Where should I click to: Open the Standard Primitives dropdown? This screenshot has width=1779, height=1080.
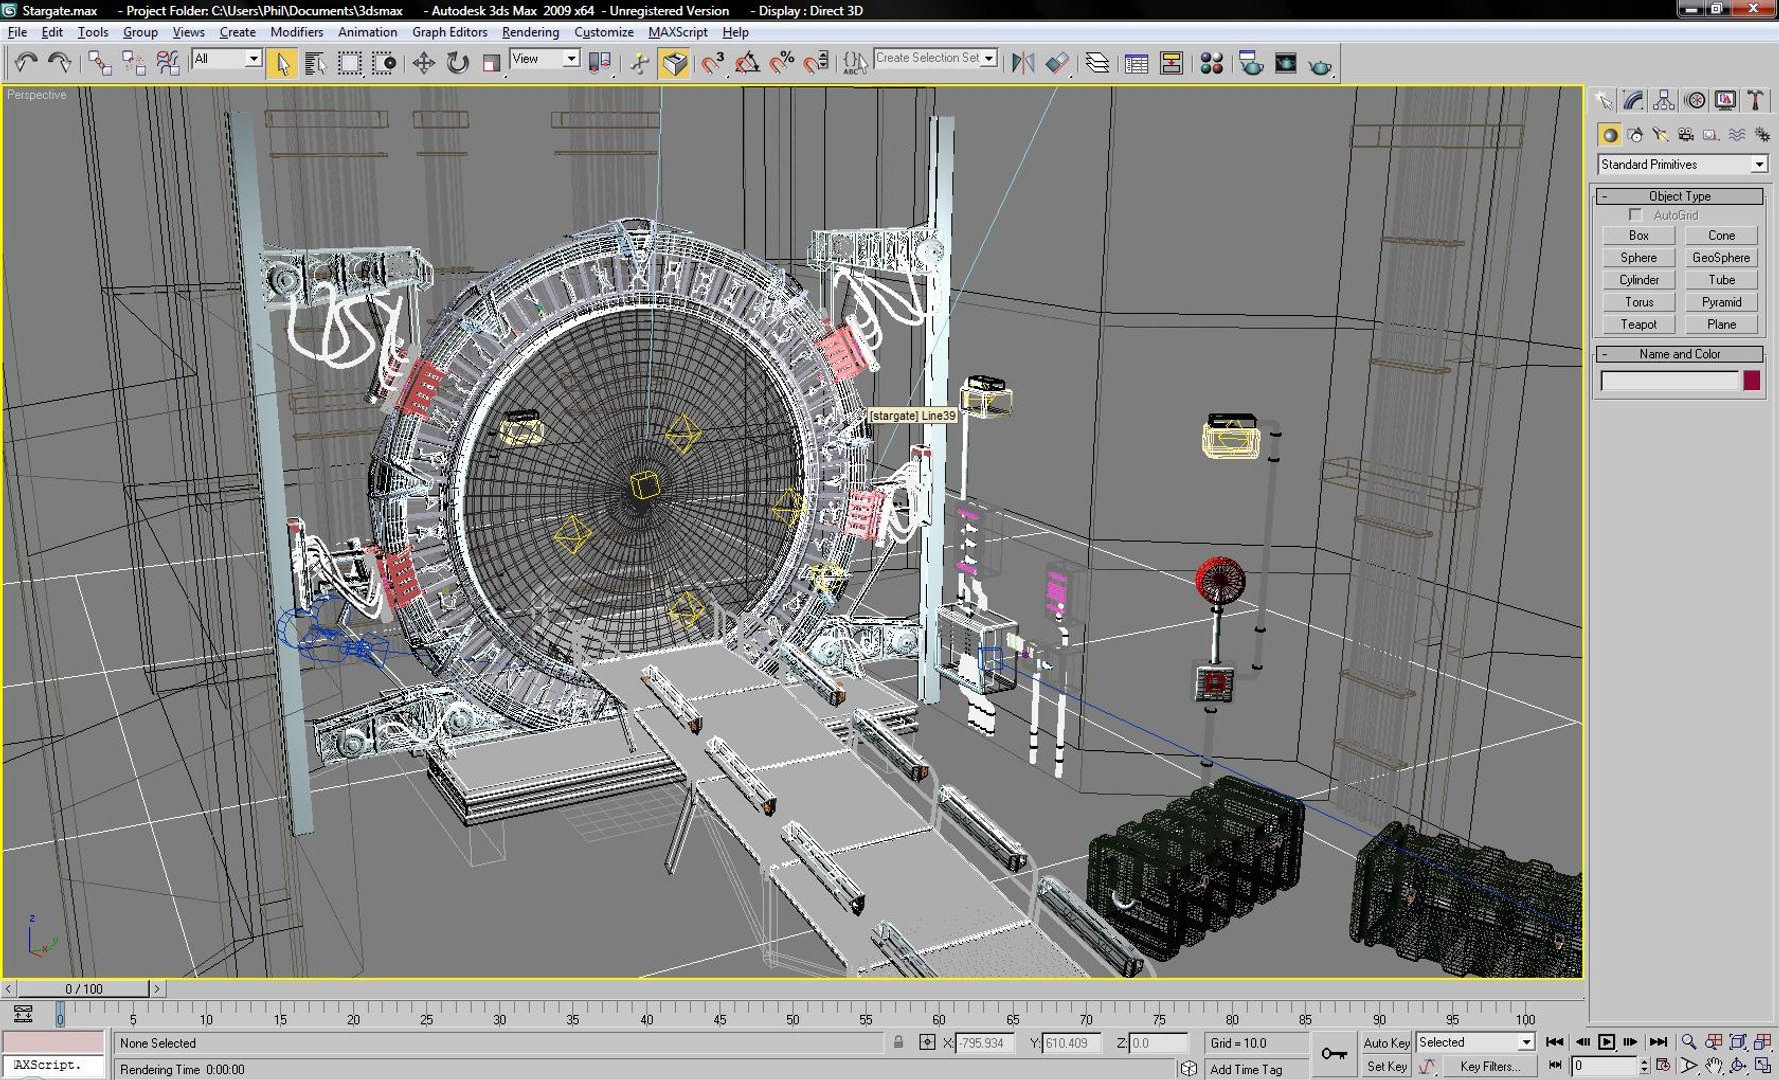click(1682, 164)
